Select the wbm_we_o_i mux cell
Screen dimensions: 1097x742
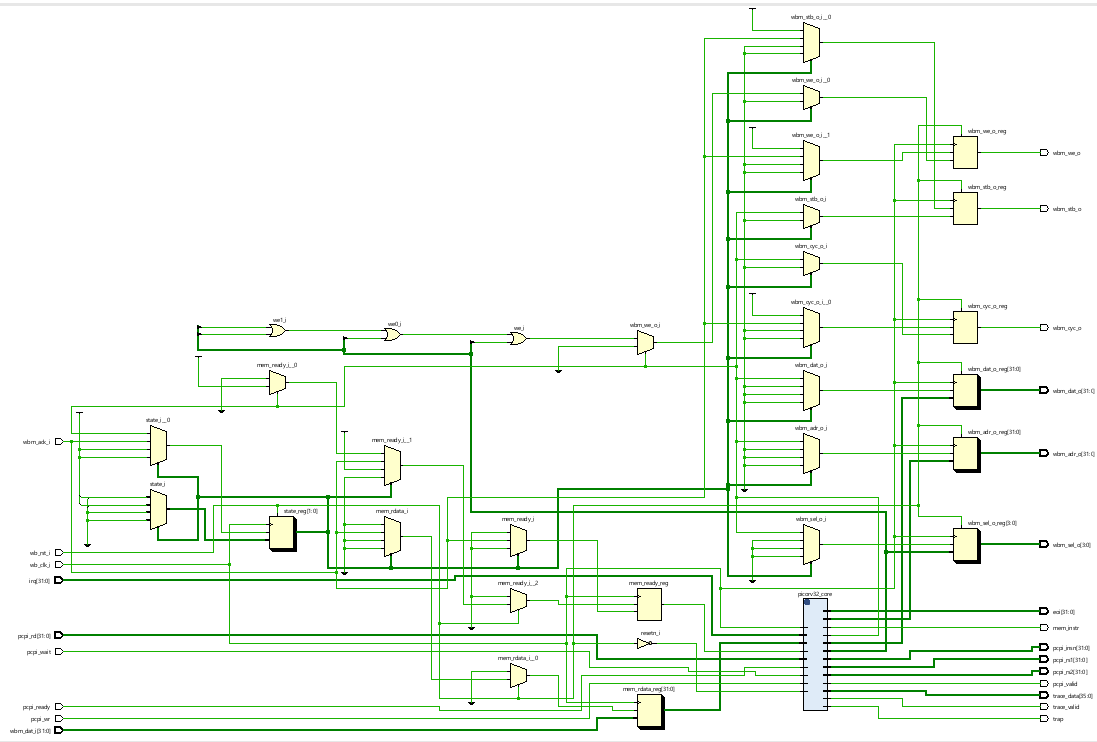(645, 343)
